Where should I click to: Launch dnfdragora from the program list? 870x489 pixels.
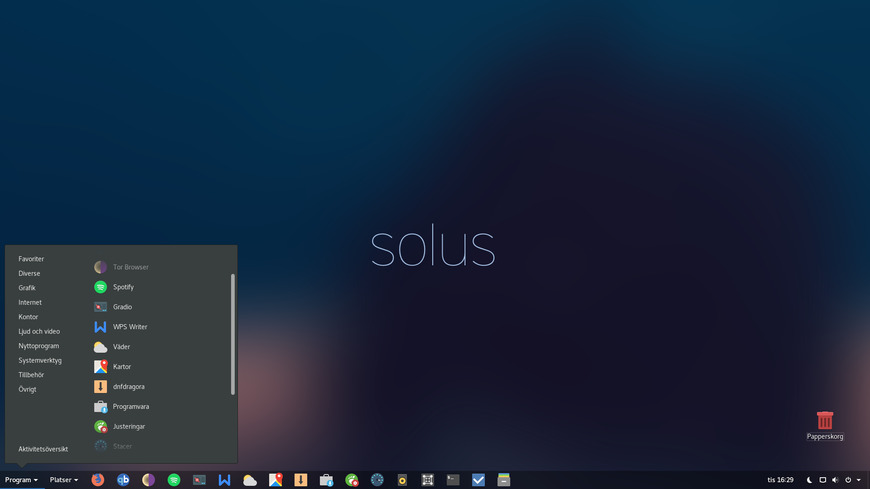click(128, 387)
